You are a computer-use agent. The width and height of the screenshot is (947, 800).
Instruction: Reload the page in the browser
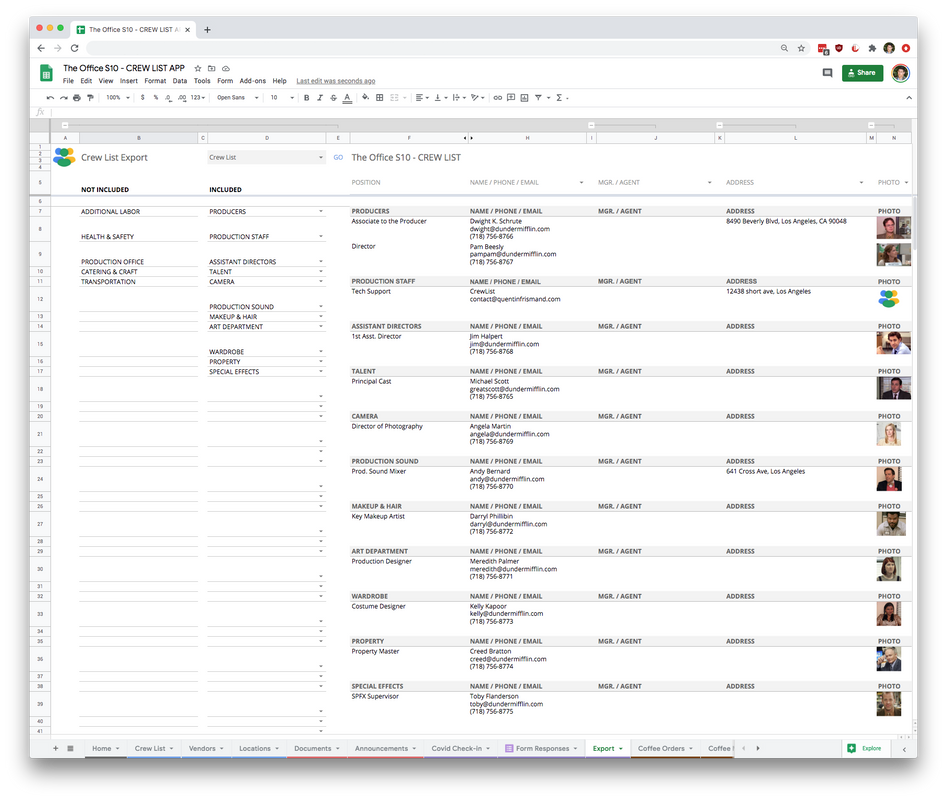point(74,48)
